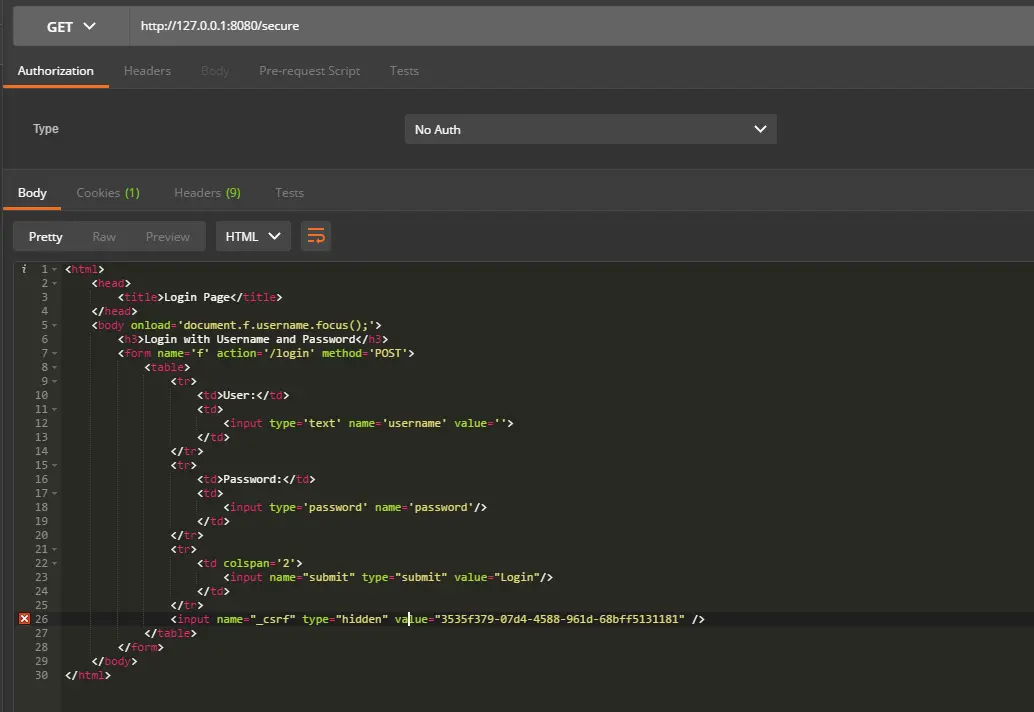Open the response Cookies (1) tab
The width and height of the screenshot is (1034, 712).
108,193
